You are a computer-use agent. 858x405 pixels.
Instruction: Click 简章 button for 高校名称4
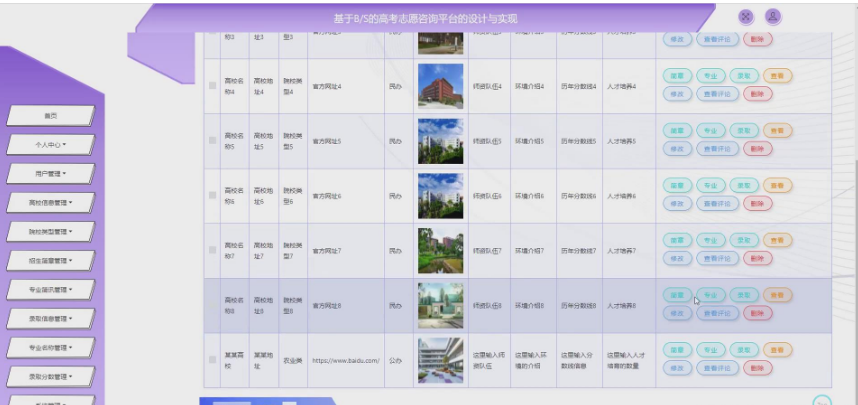[x=677, y=76]
